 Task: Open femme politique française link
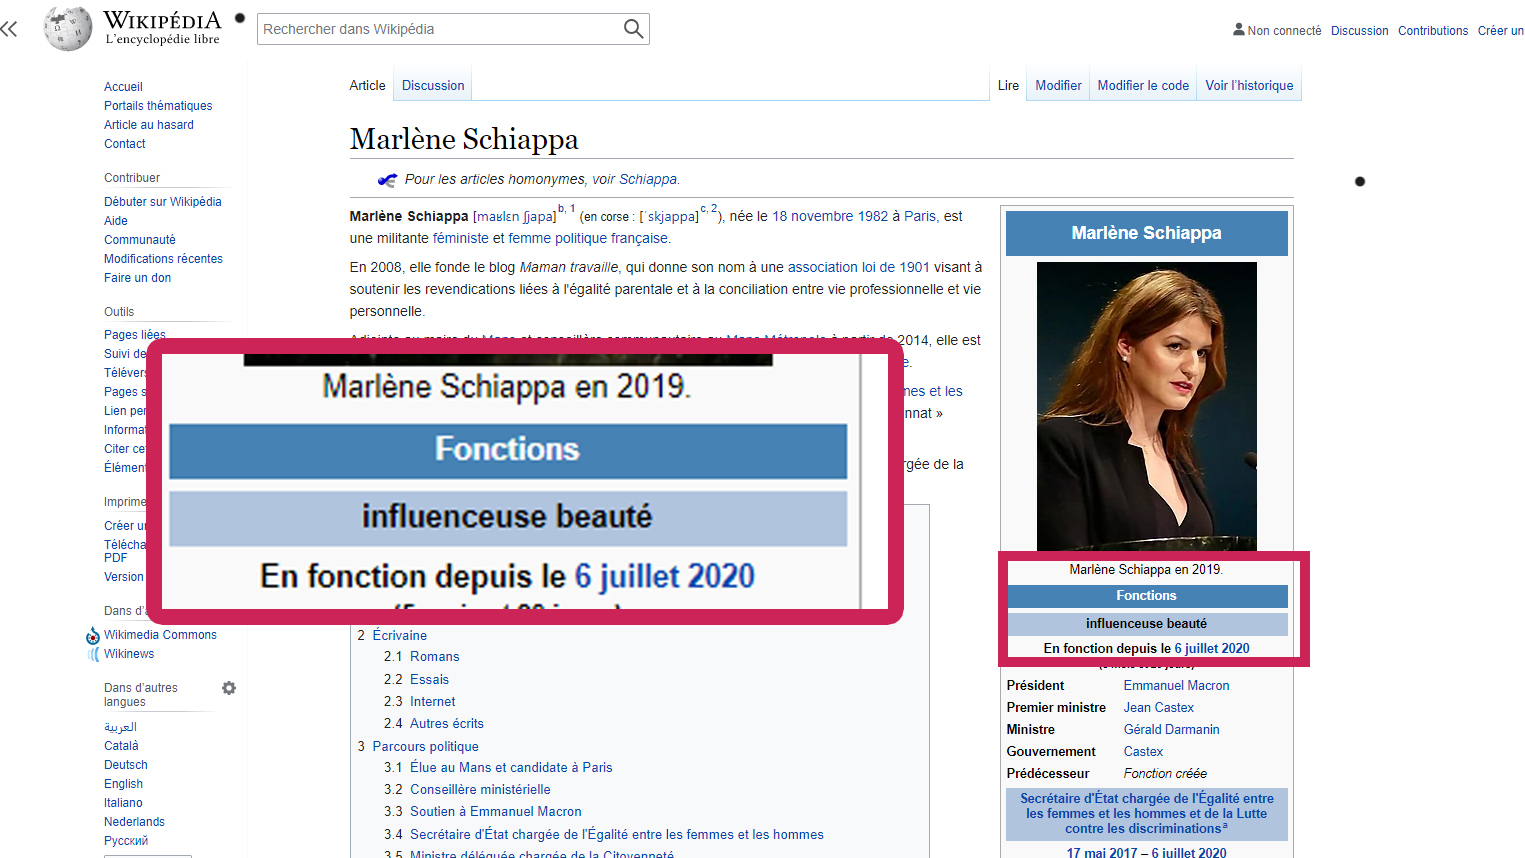click(588, 238)
